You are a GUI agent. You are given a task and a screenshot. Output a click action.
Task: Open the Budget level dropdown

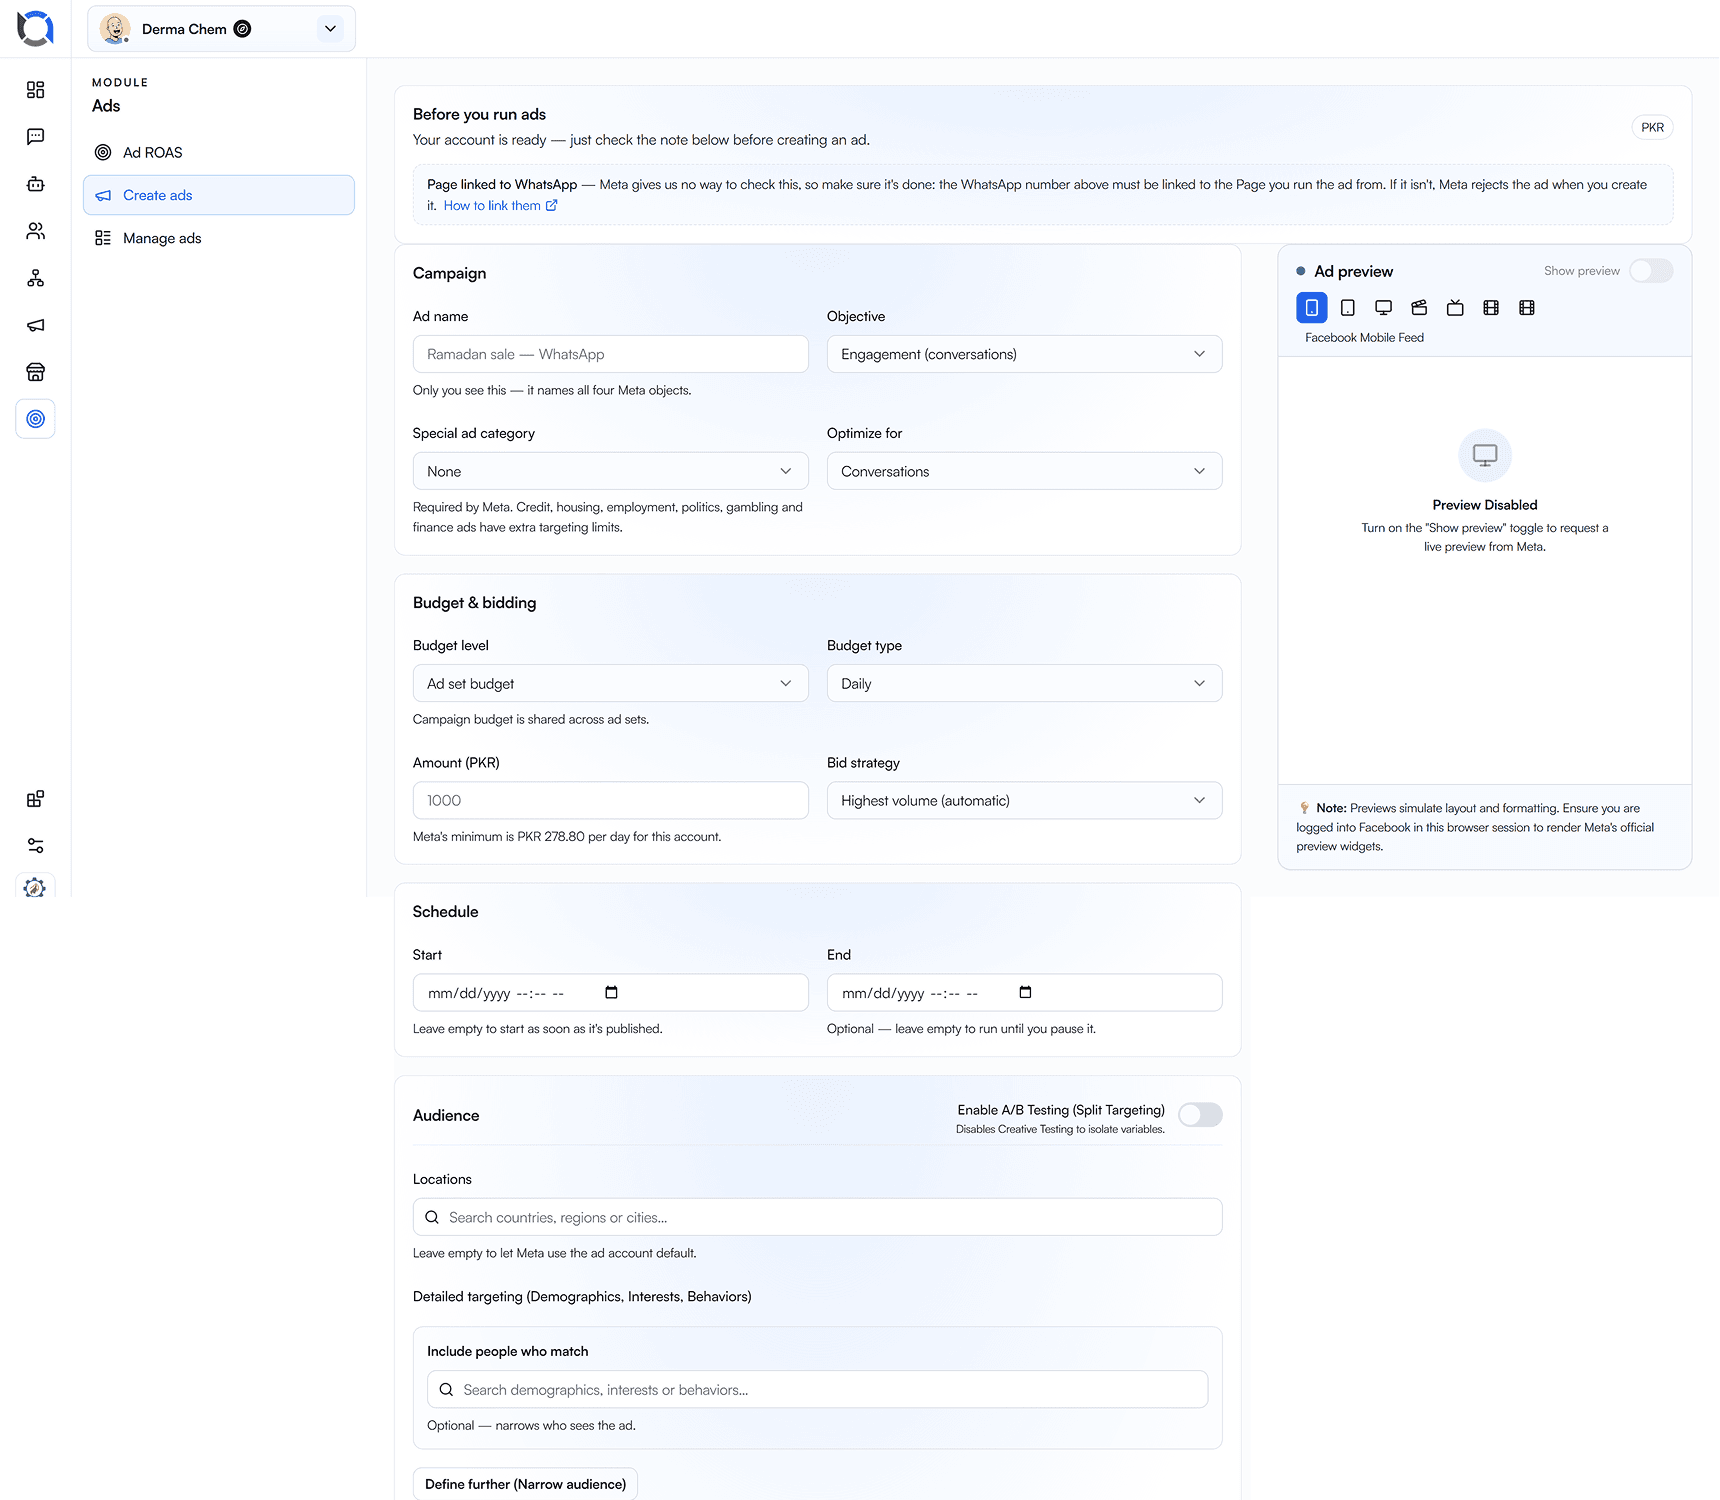(610, 683)
